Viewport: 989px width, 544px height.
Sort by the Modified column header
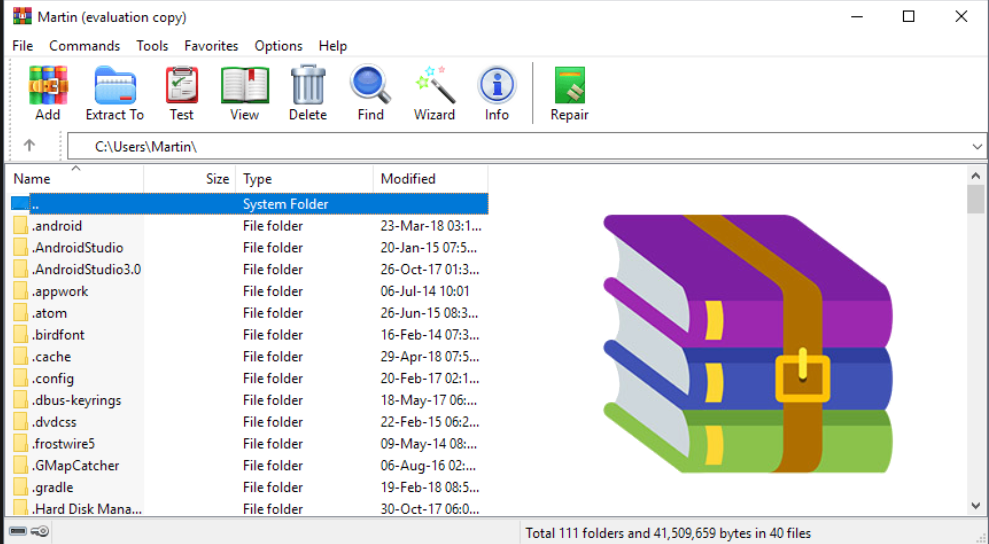[431, 179]
